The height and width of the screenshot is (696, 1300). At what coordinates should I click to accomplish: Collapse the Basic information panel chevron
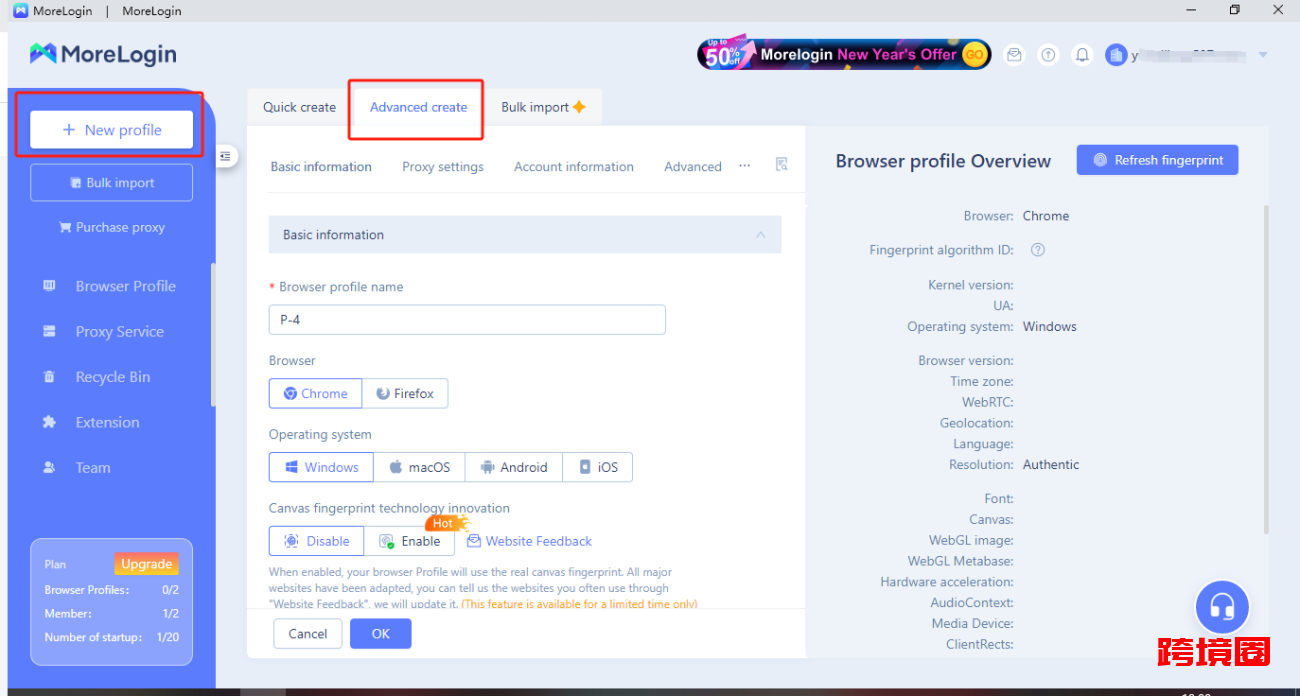pyautogui.click(x=761, y=235)
